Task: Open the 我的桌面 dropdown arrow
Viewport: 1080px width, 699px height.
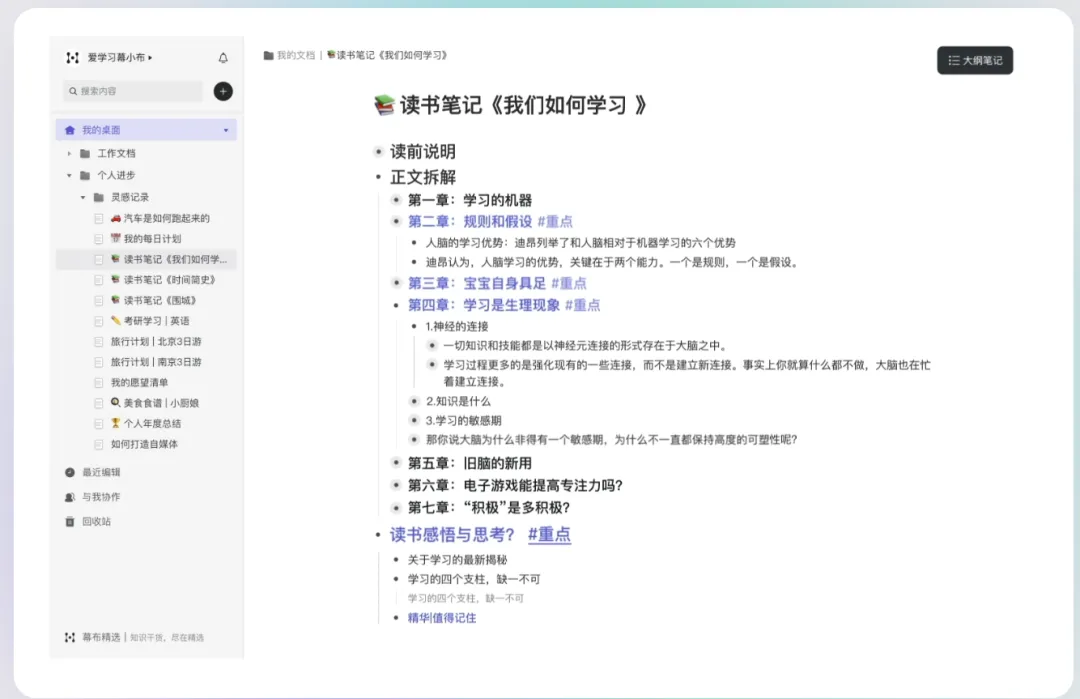Action: (226, 130)
